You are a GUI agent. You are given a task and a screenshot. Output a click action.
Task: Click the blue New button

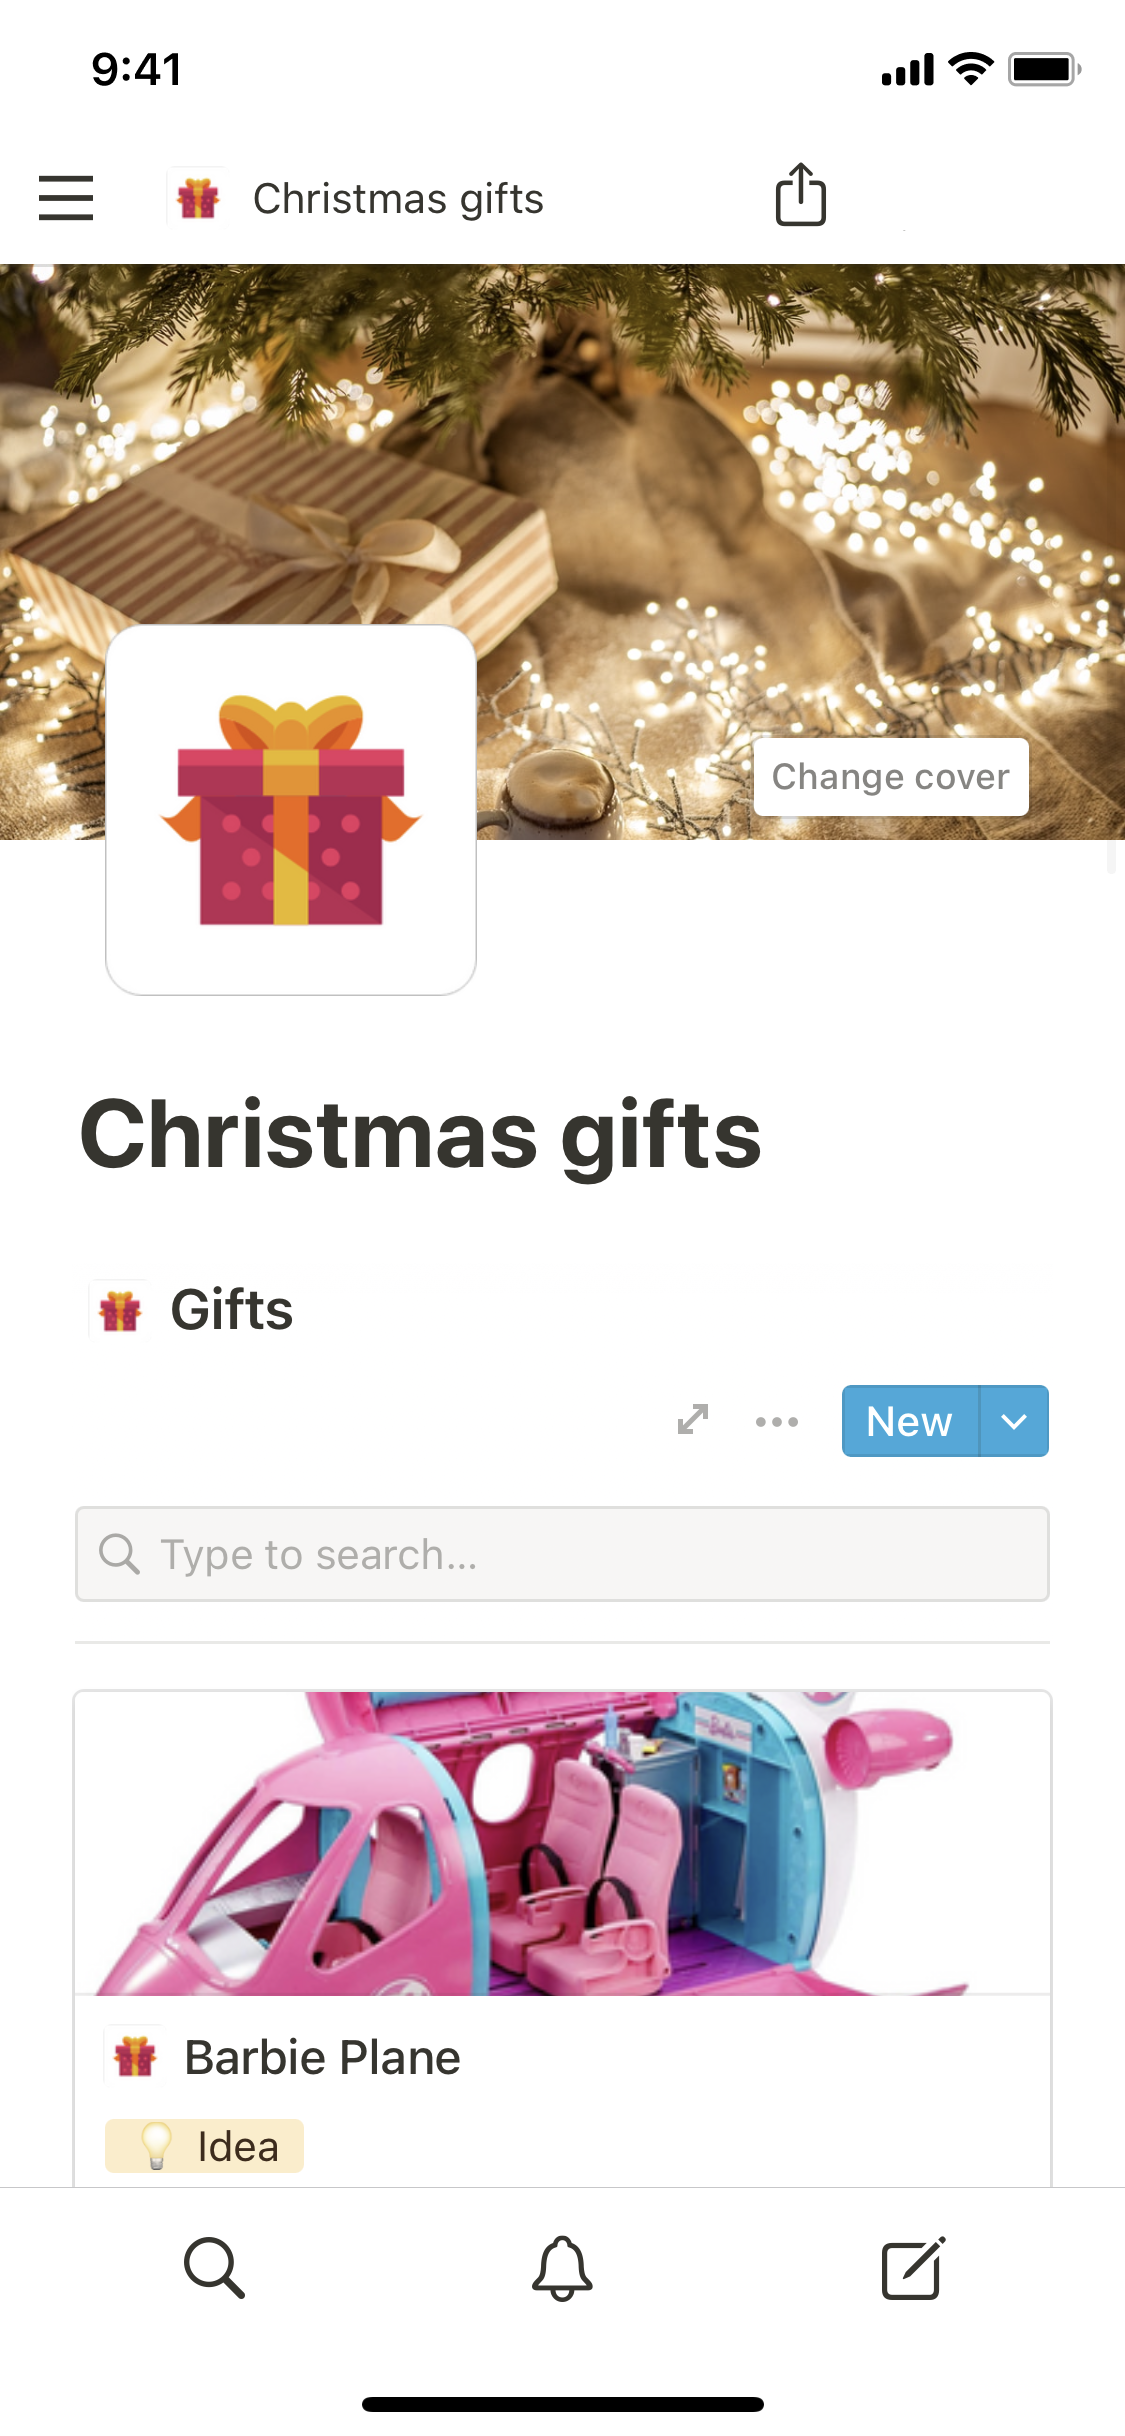click(x=910, y=1421)
